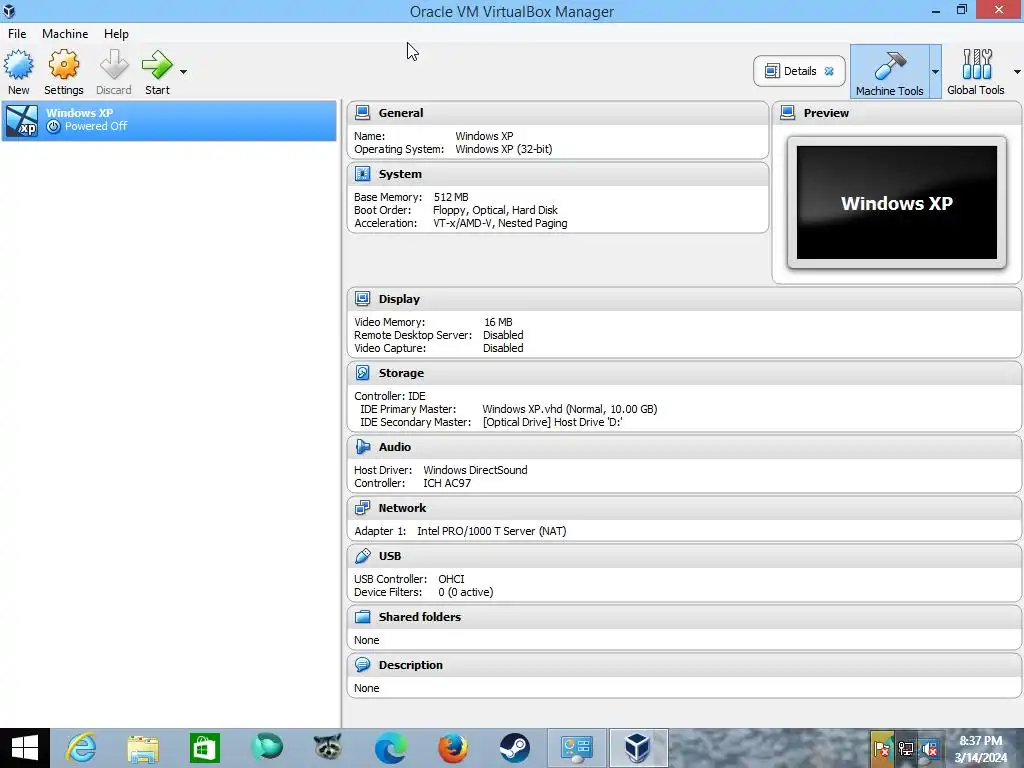Click the New virtual machine icon
Viewport: 1024px width, 768px height.
click(x=18, y=65)
